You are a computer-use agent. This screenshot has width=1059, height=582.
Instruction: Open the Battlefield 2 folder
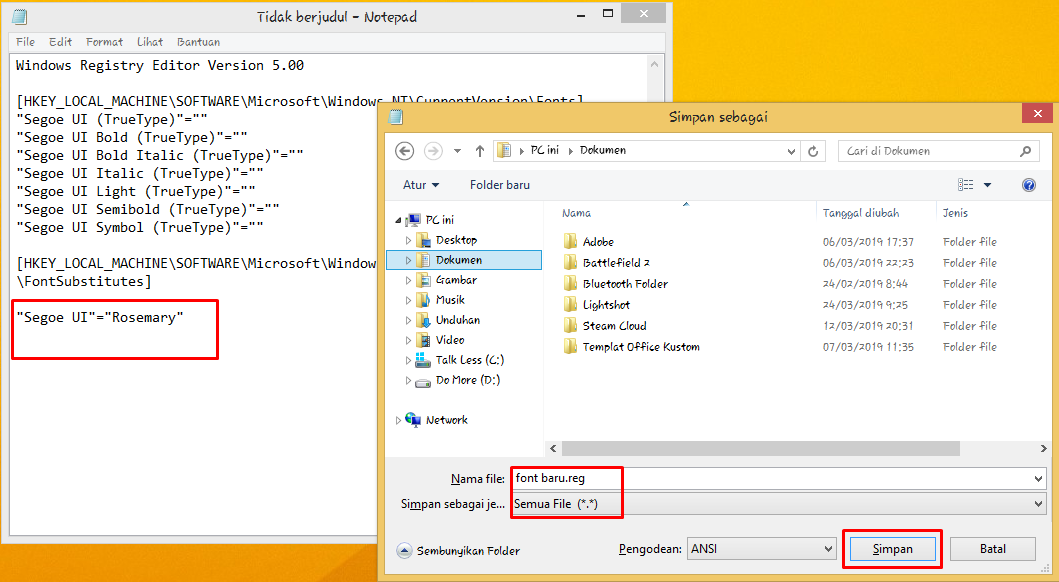coord(616,263)
